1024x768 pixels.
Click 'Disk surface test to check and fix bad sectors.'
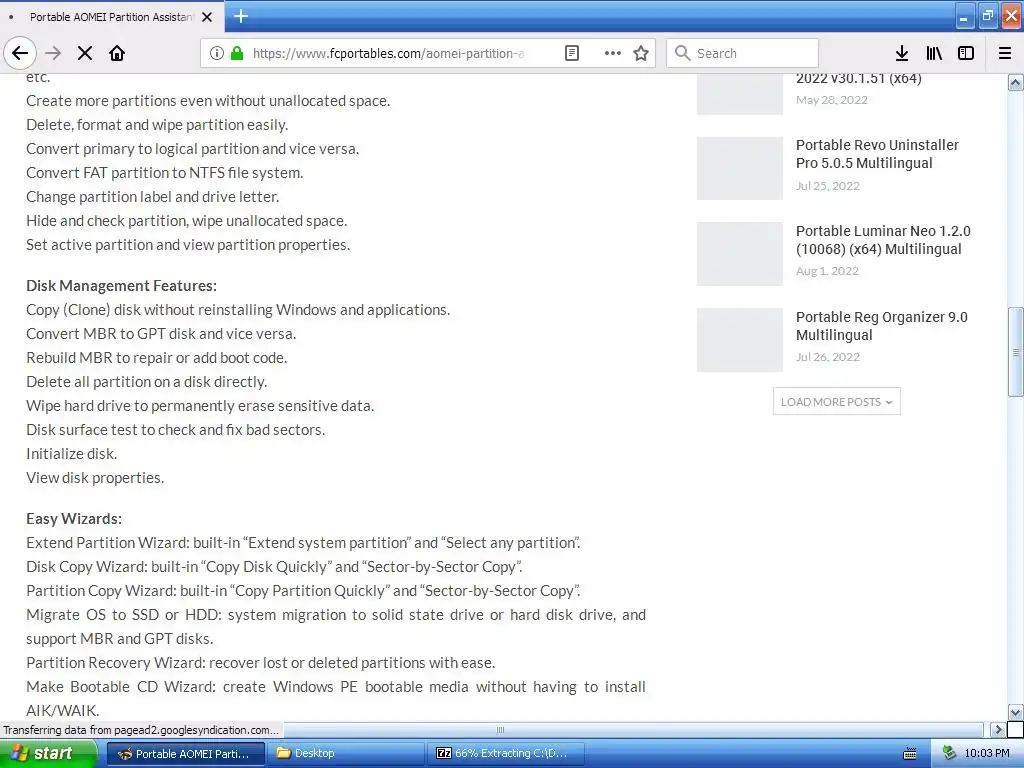pyautogui.click(x=176, y=430)
